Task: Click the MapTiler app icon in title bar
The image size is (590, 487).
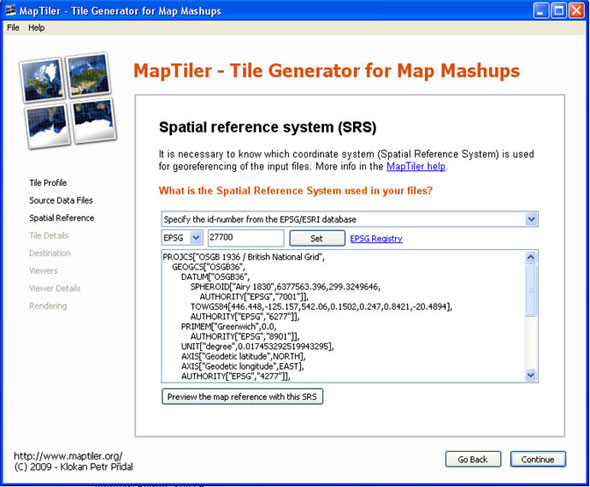Action: pos(11,10)
